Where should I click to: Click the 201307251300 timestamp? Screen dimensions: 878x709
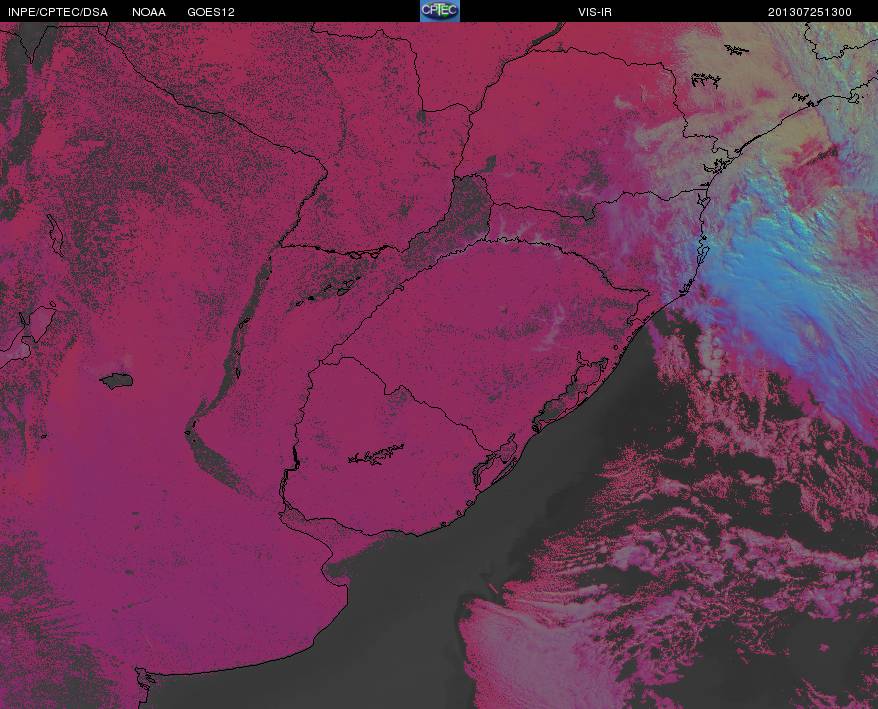pos(810,12)
